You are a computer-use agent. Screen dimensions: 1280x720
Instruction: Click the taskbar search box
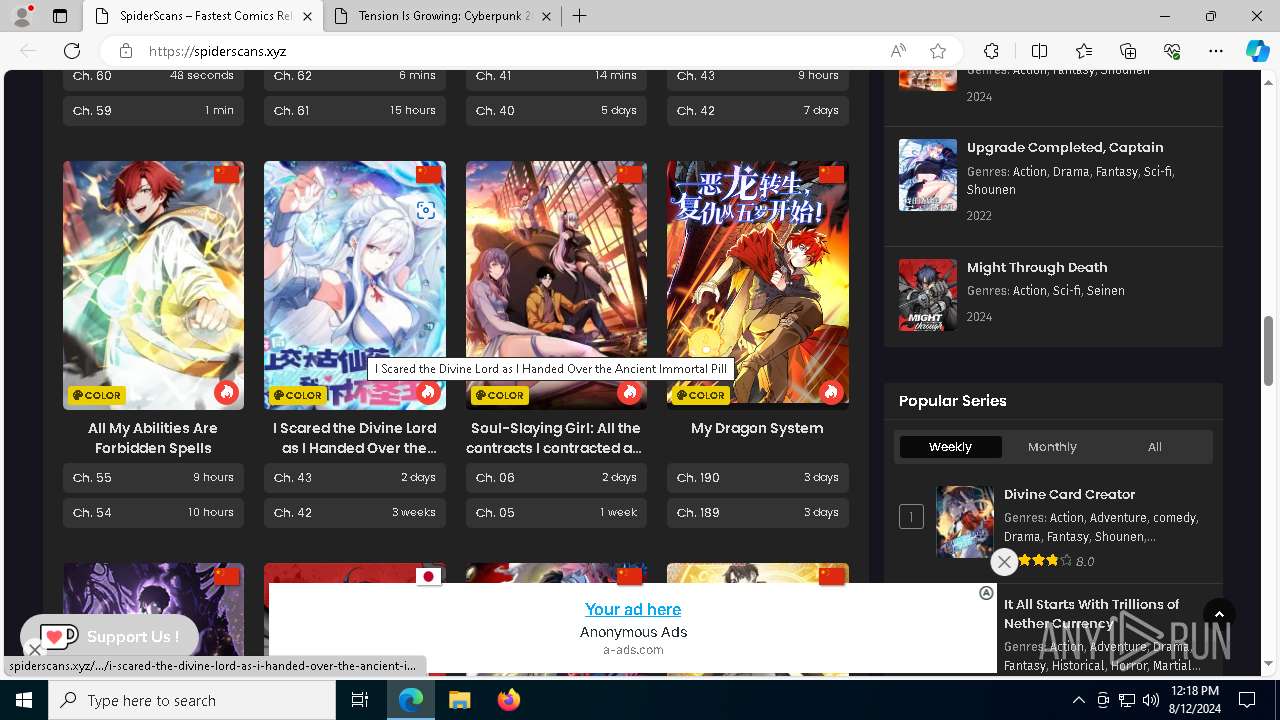pos(192,700)
